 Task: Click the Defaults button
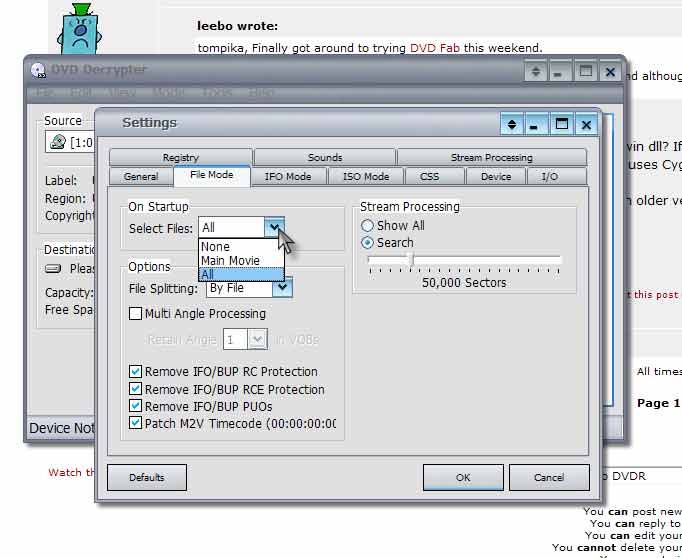tap(147, 478)
